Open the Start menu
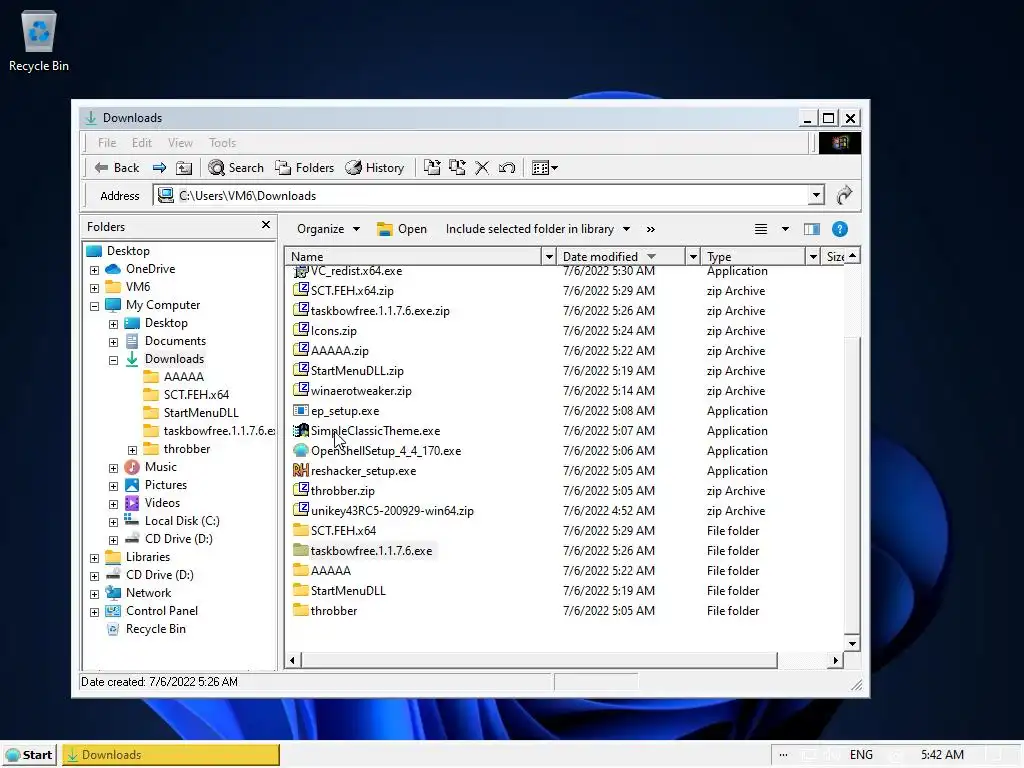The width and height of the screenshot is (1024, 768). pos(29,755)
